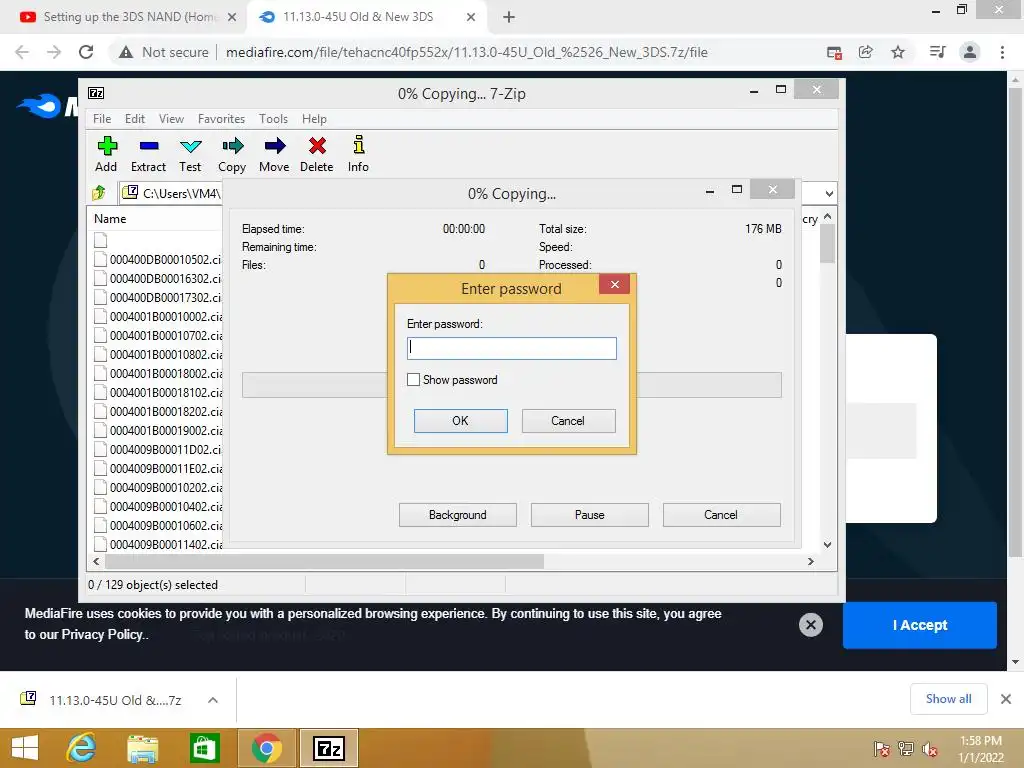
Task: Open the Help menu in 7-Zip
Action: click(314, 119)
